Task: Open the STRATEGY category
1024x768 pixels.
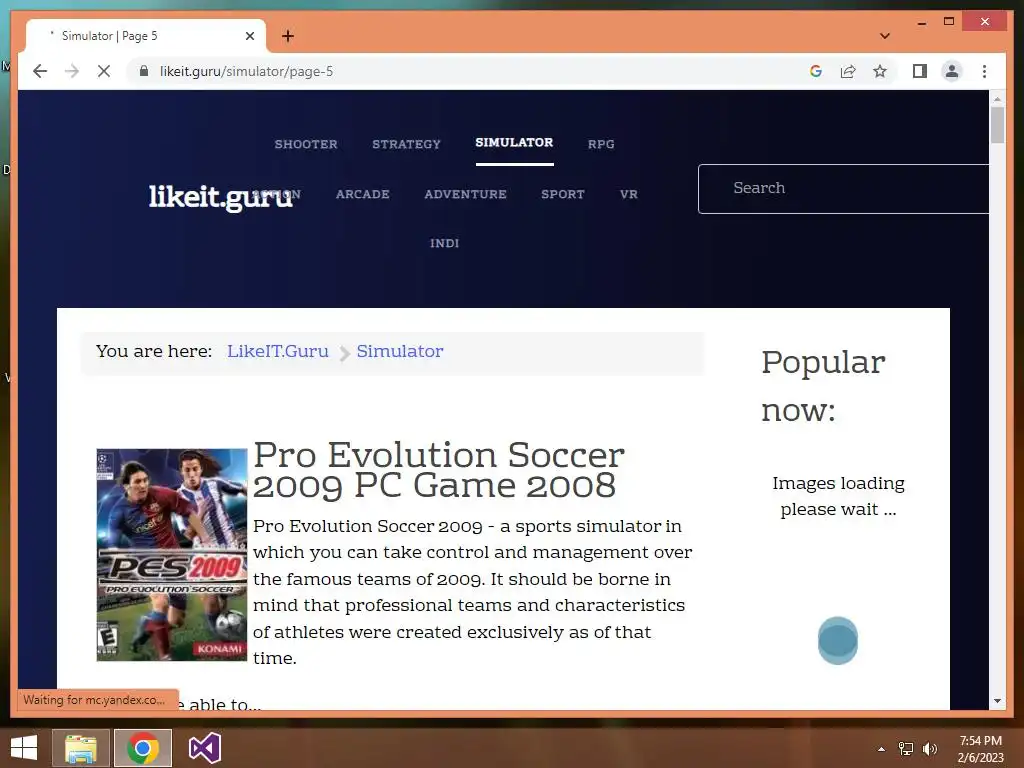Action: (406, 144)
